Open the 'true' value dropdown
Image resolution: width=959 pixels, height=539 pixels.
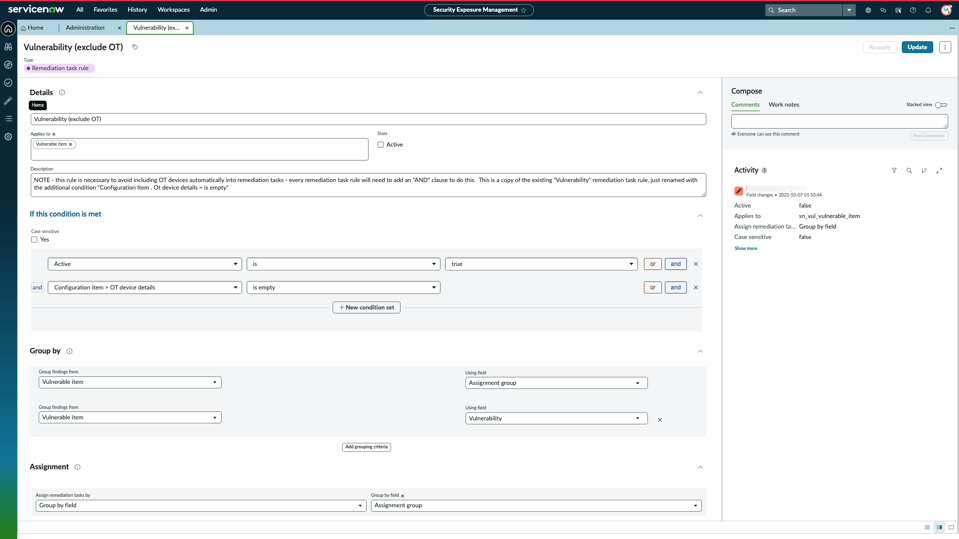[541, 264]
